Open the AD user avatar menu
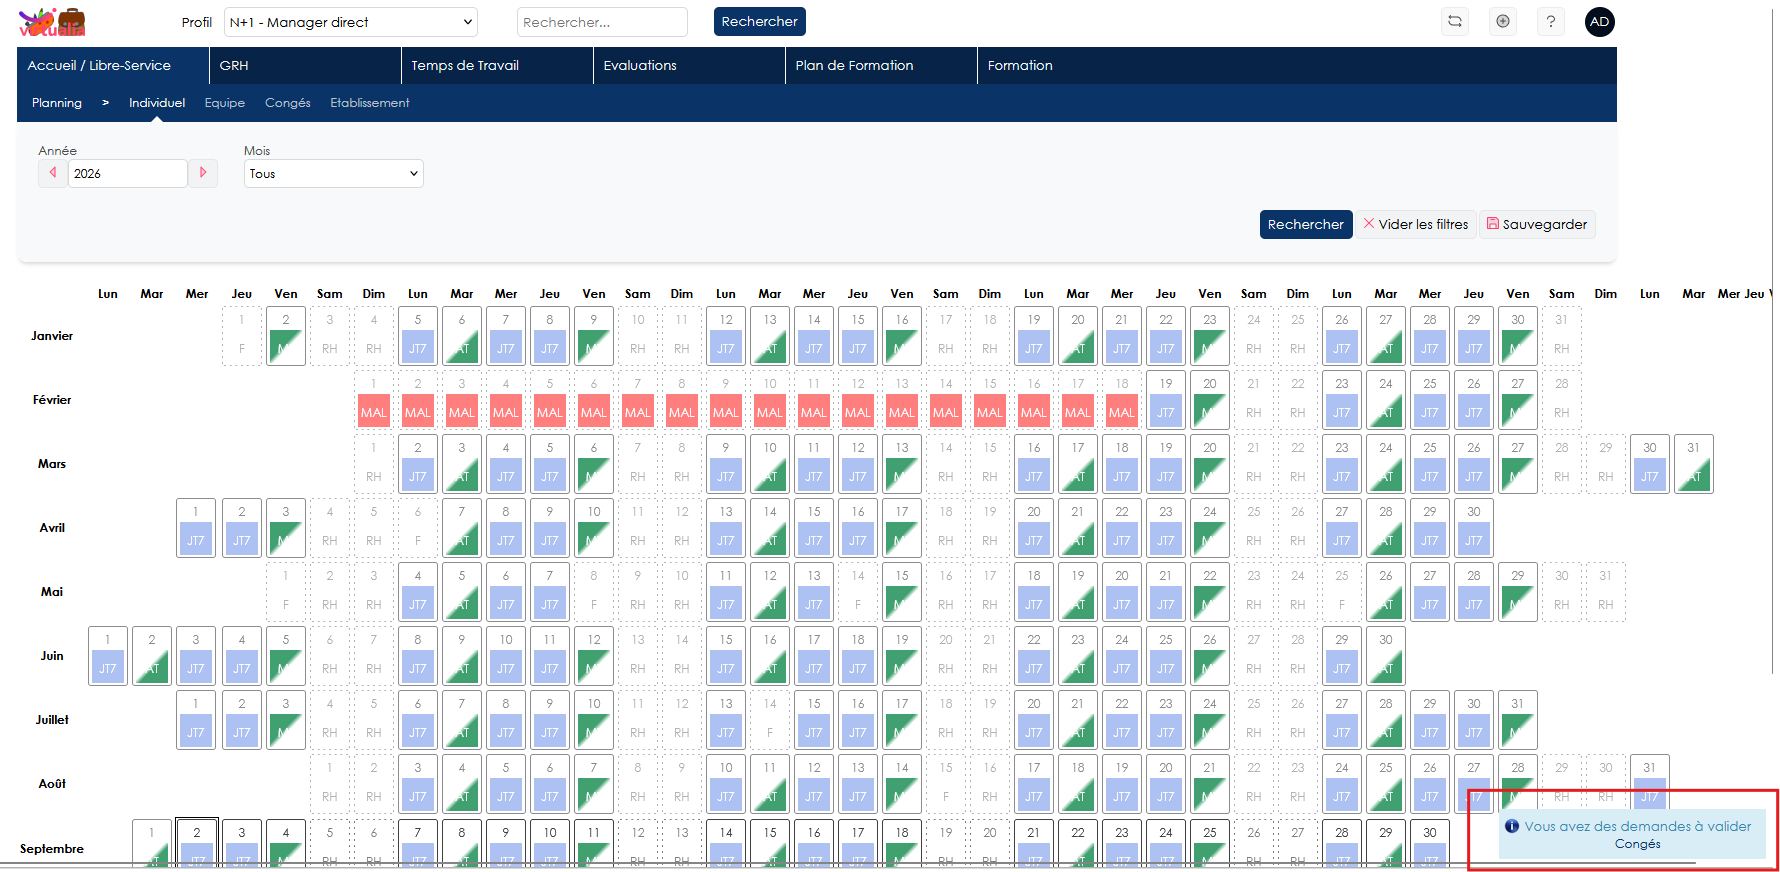The image size is (1780, 872). pyautogui.click(x=1600, y=22)
